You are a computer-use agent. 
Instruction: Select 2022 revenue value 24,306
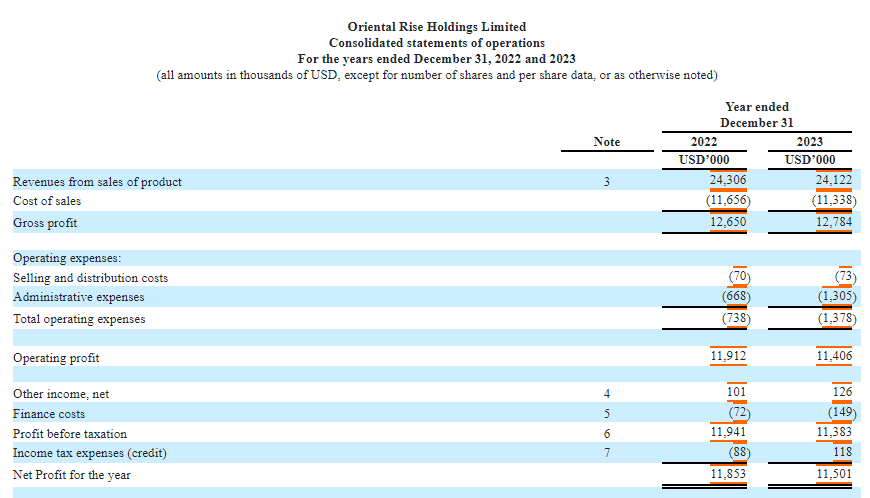tap(728, 180)
